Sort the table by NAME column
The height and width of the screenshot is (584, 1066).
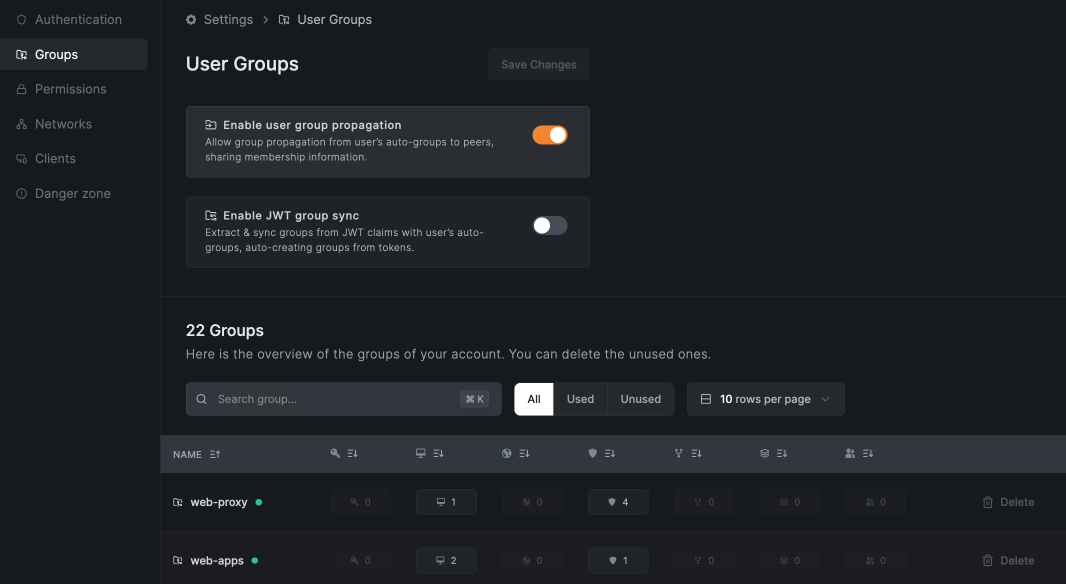click(196, 454)
